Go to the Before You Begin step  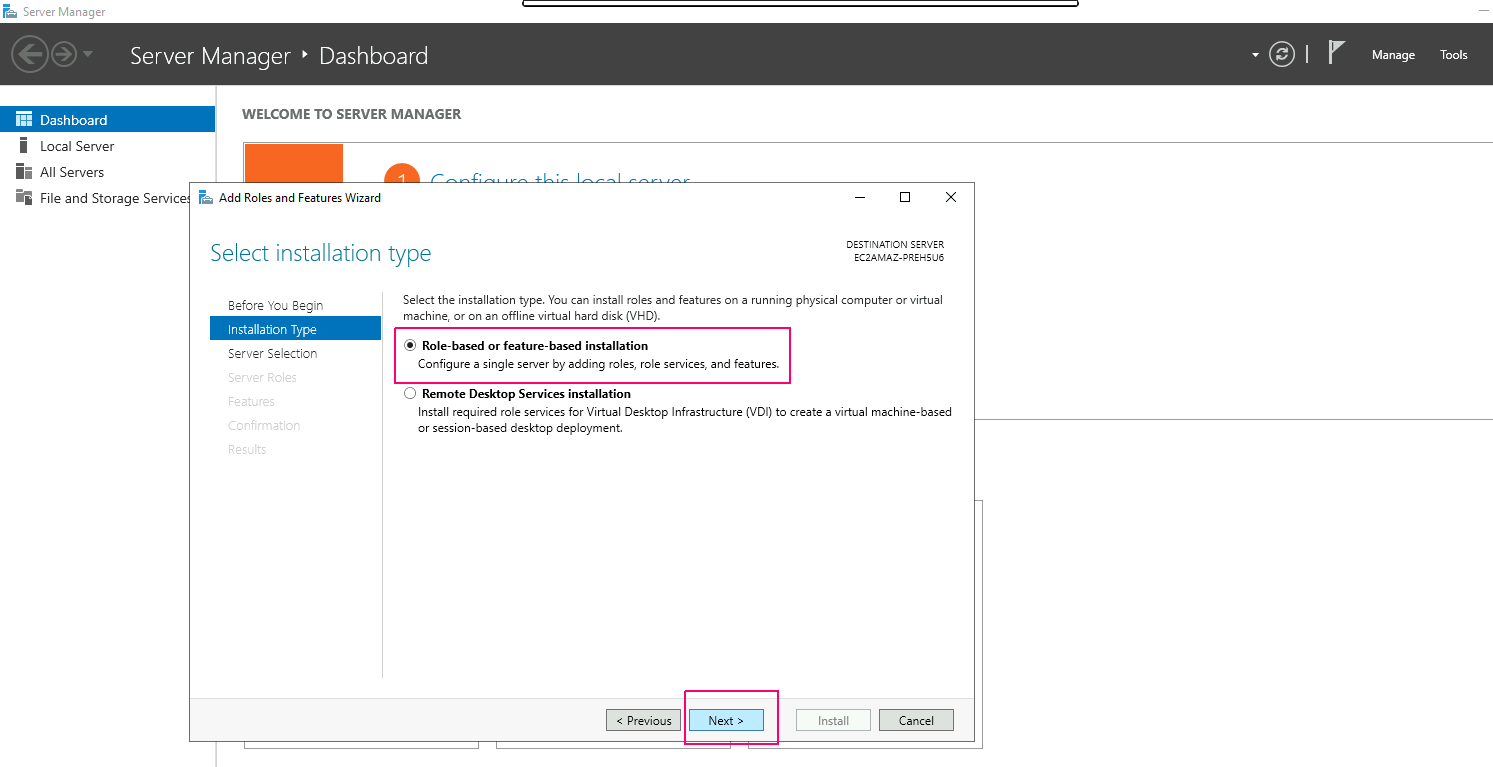(275, 306)
